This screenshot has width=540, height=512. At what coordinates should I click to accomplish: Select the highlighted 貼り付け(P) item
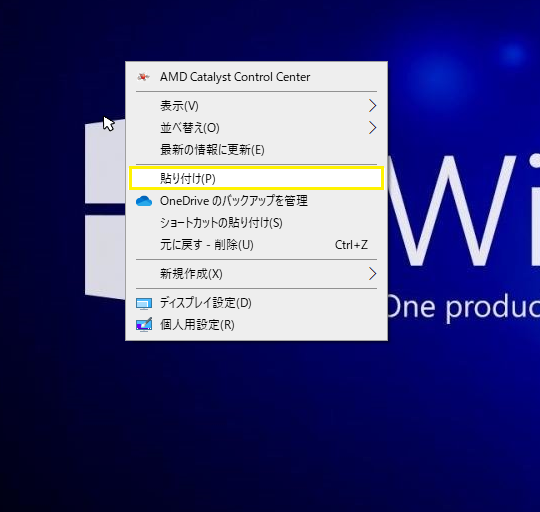click(257, 178)
